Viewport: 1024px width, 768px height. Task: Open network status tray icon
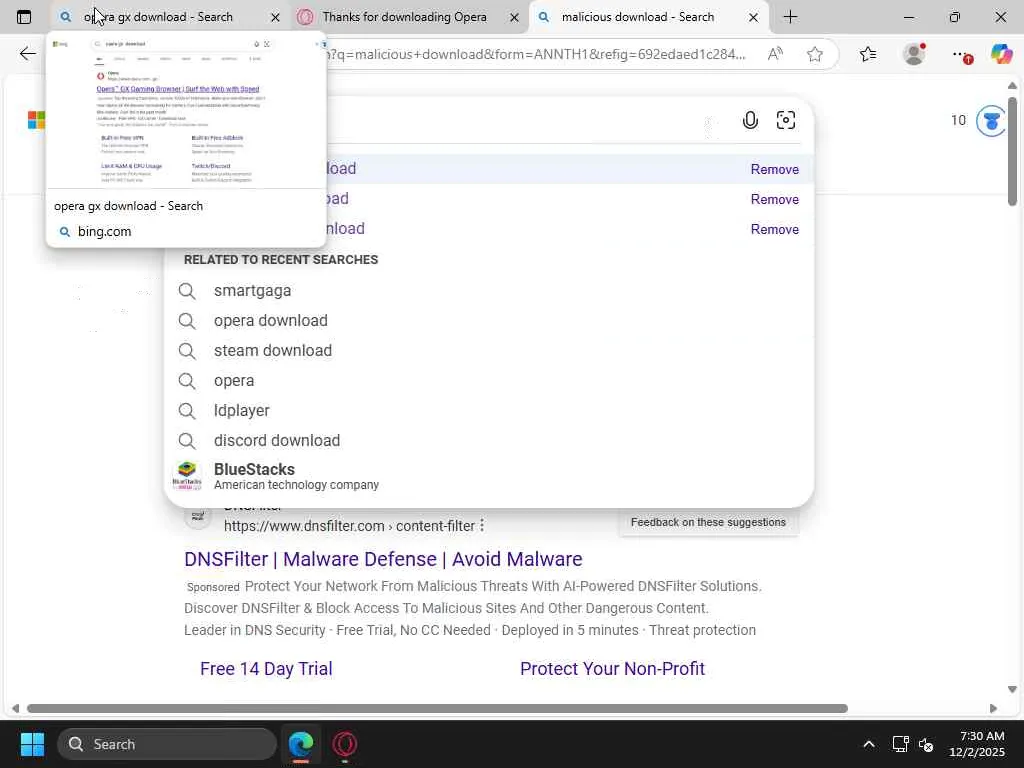[x=901, y=744]
